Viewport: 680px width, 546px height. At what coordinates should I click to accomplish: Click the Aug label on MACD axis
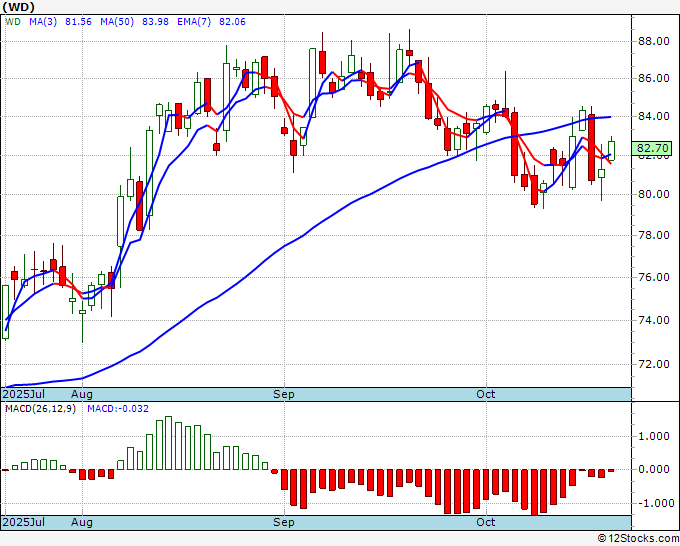82,522
